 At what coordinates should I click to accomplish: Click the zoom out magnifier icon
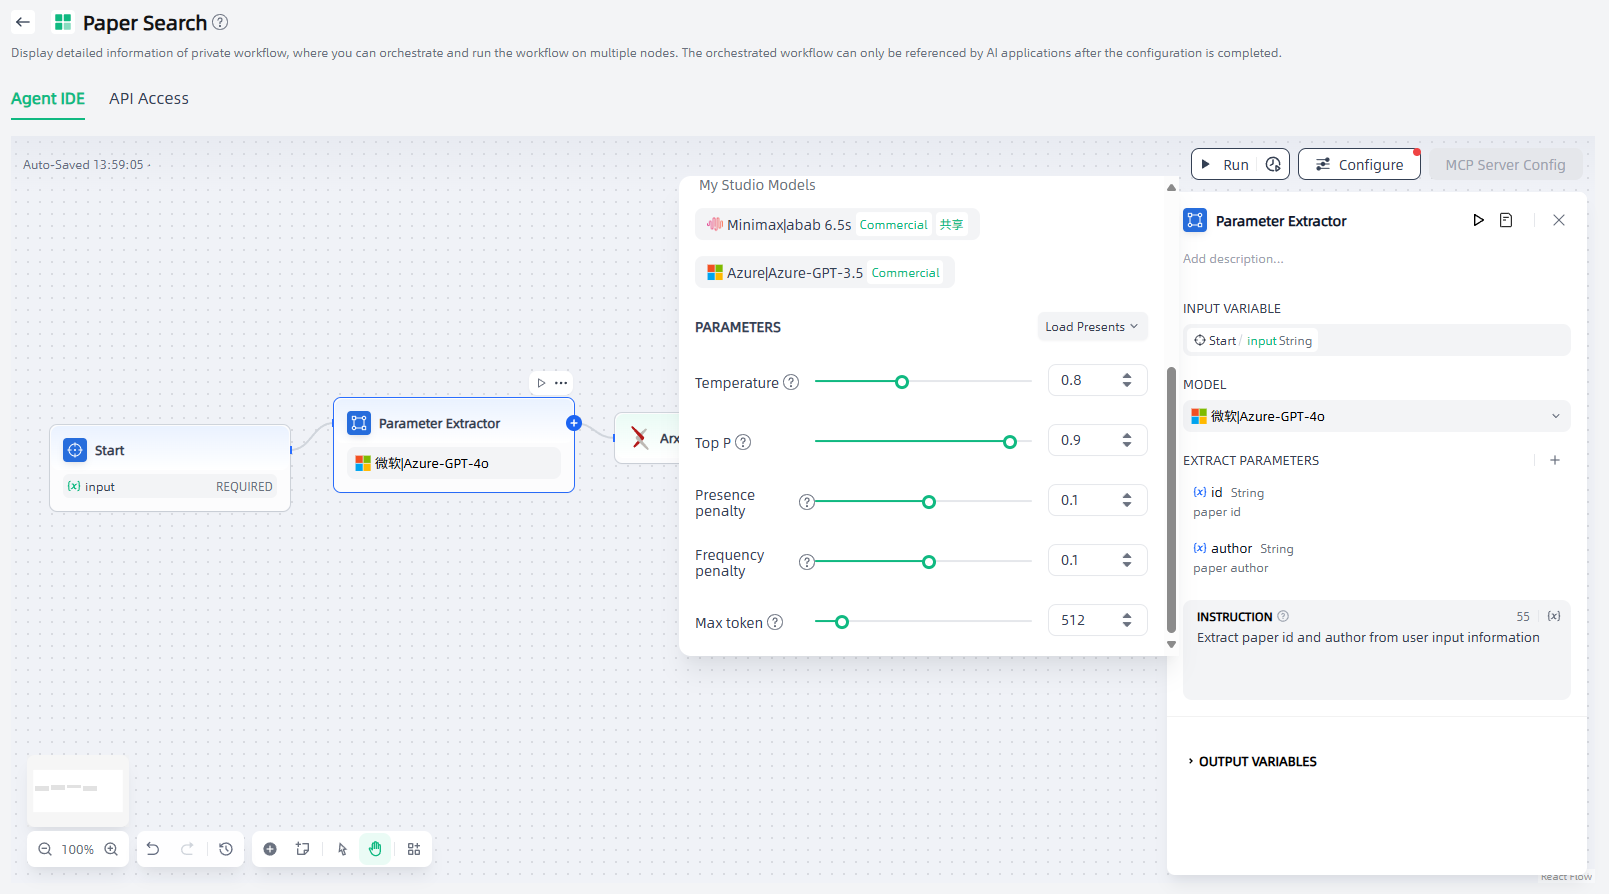point(45,849)
